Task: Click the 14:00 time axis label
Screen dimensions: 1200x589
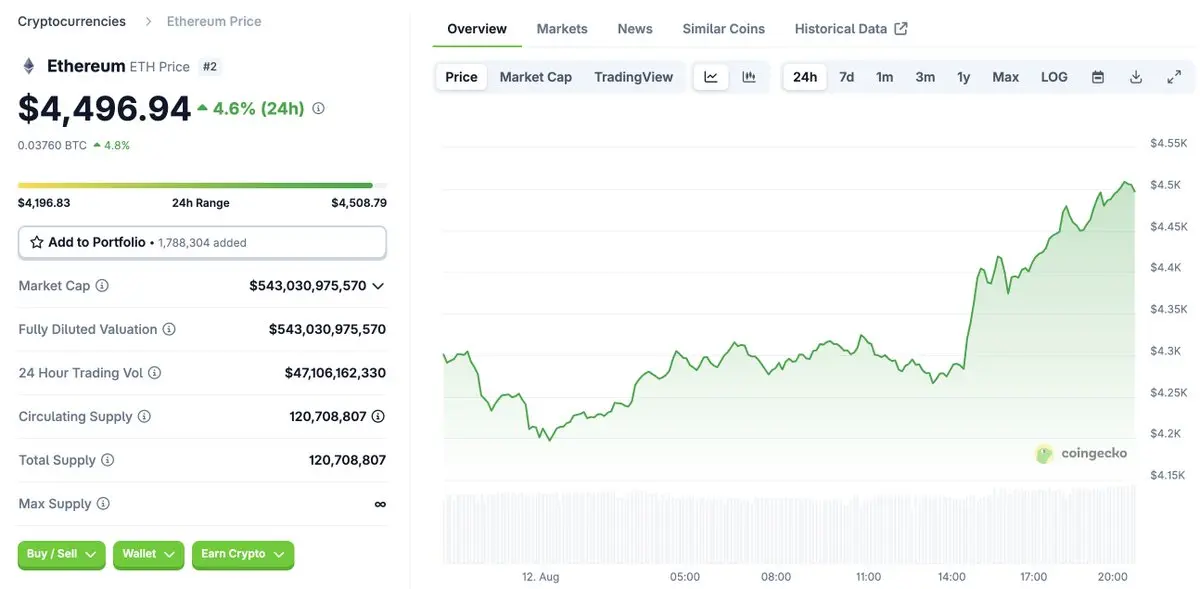Action: point(952,577)
